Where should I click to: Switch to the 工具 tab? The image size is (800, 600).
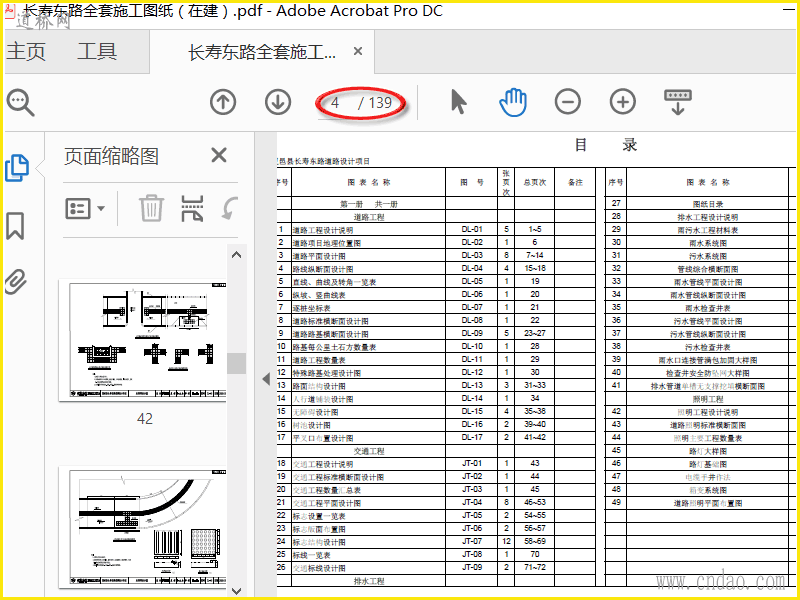97,52
